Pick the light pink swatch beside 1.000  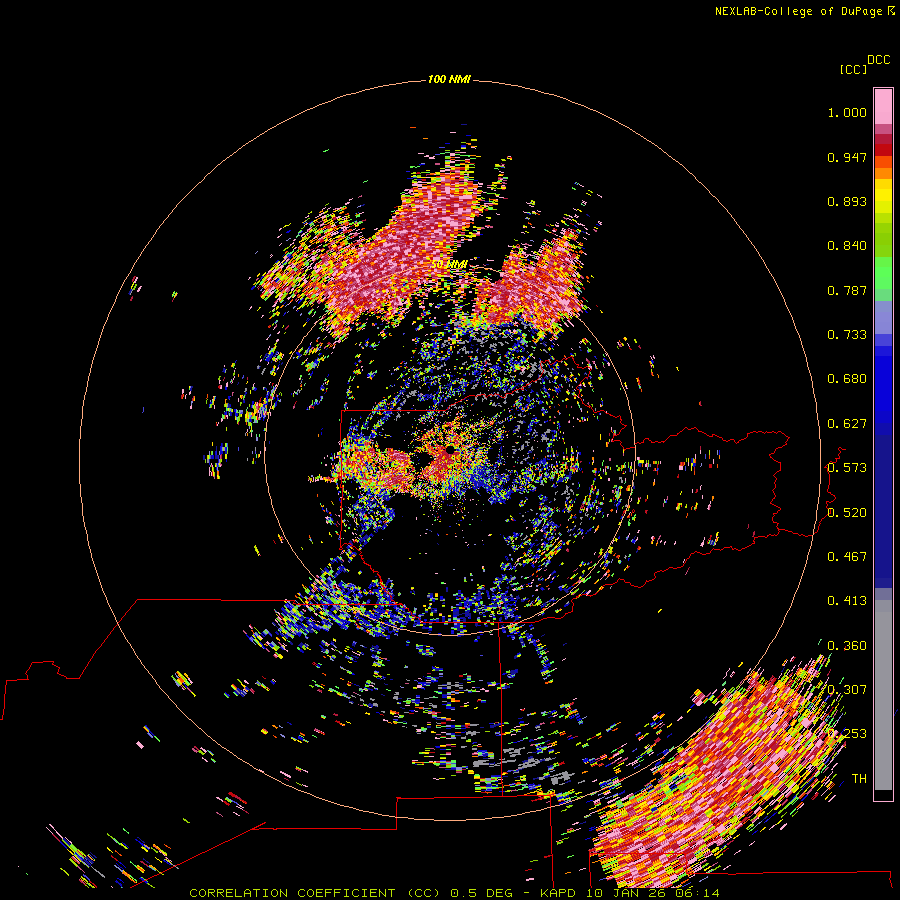(x=883, y=107)
